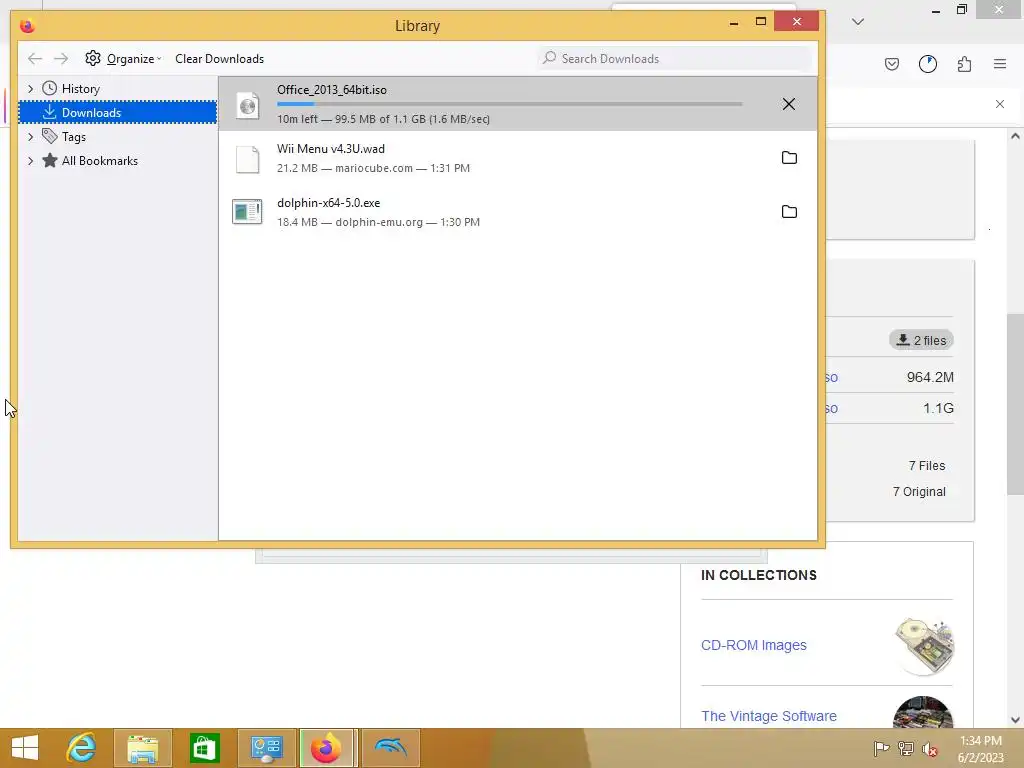
Task: Click the page scrollbar up arrow
Action: pyautogui.click(x=1015, y=136)
